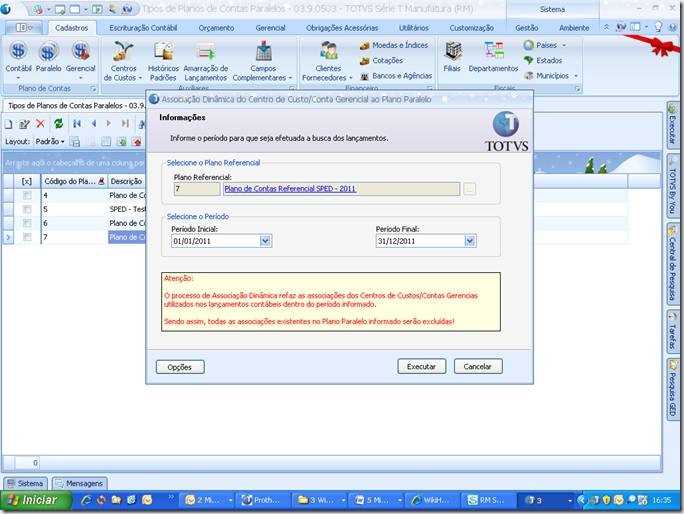Click the Iniciar start button
Image resolution: width=684 pixels, height=514 pixels.
[35, 500]
